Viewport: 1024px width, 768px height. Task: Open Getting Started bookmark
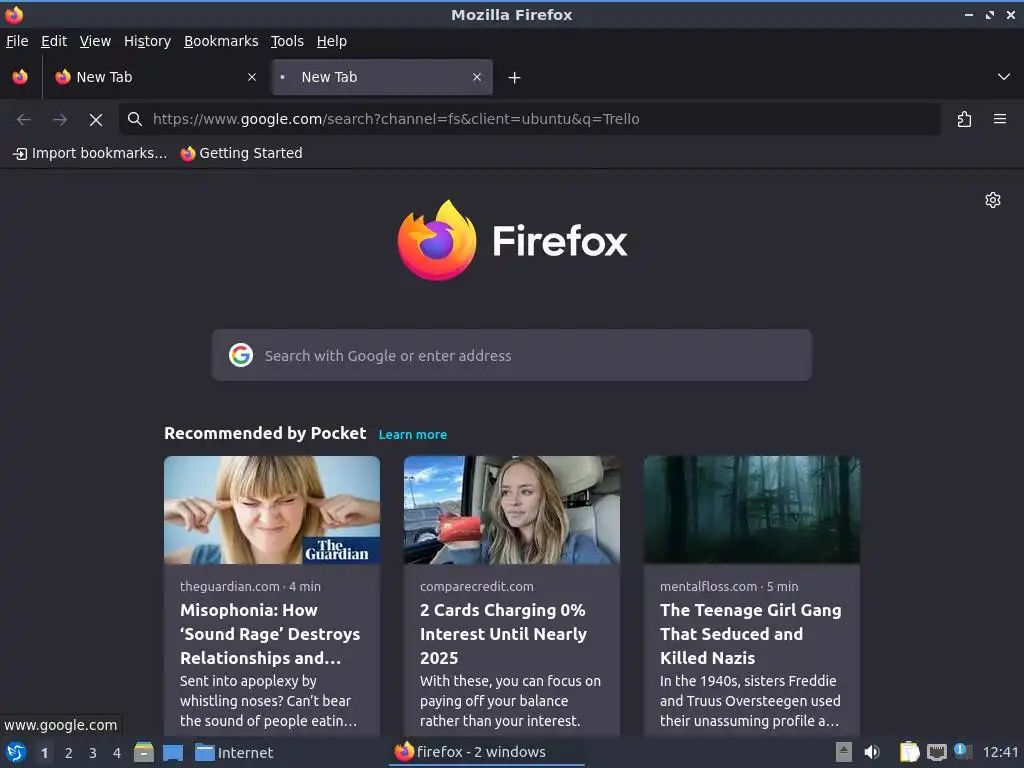[x=242, y=153]
